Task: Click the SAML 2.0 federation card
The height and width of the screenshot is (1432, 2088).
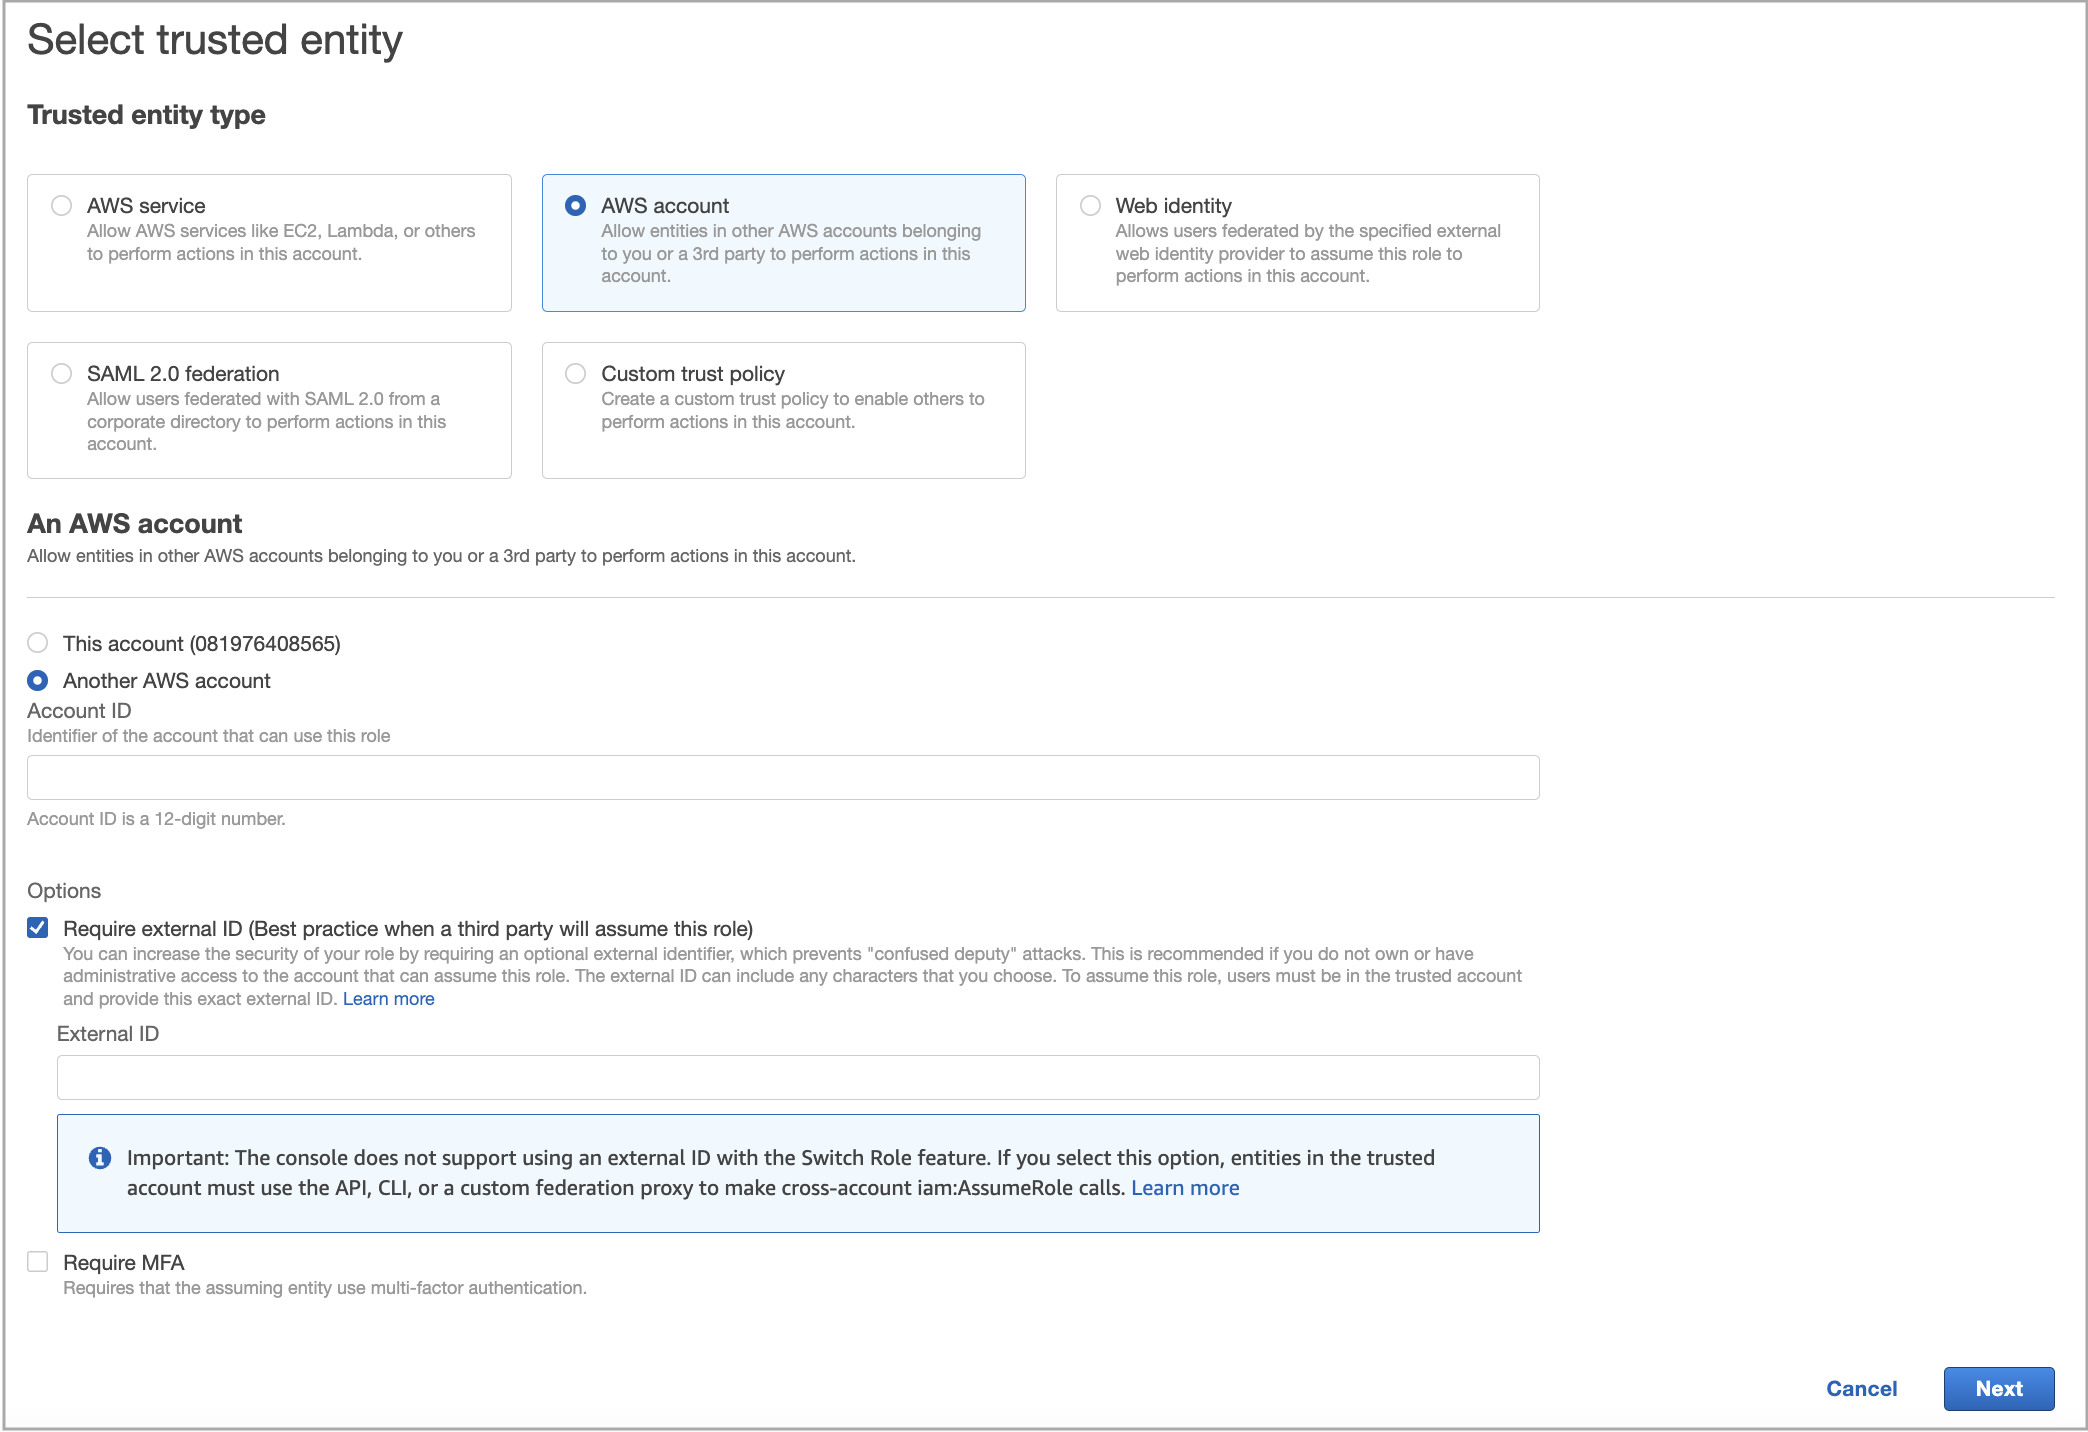Action: (x=268, y=410)
